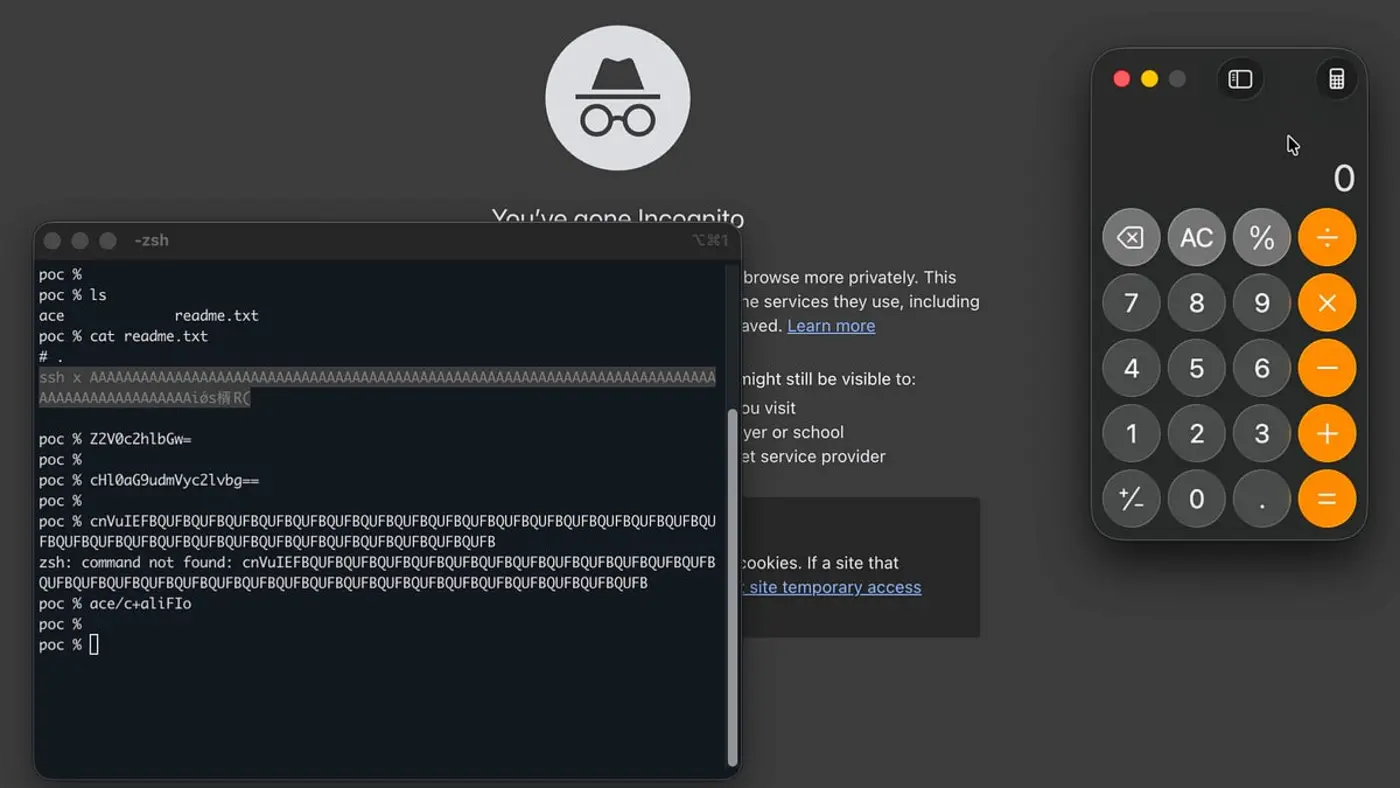Click the site temporary access link

click(836, 587)
